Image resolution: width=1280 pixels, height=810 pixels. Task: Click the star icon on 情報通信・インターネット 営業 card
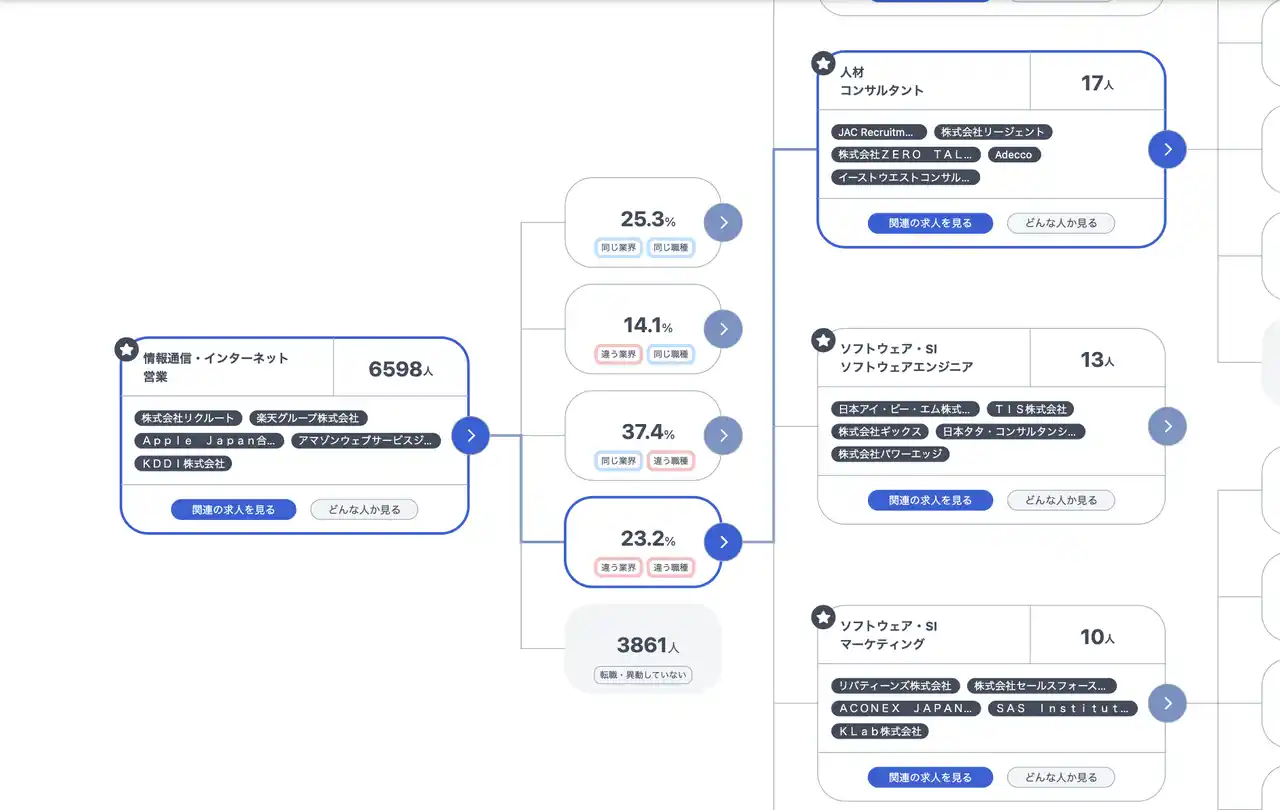point(126,350)
